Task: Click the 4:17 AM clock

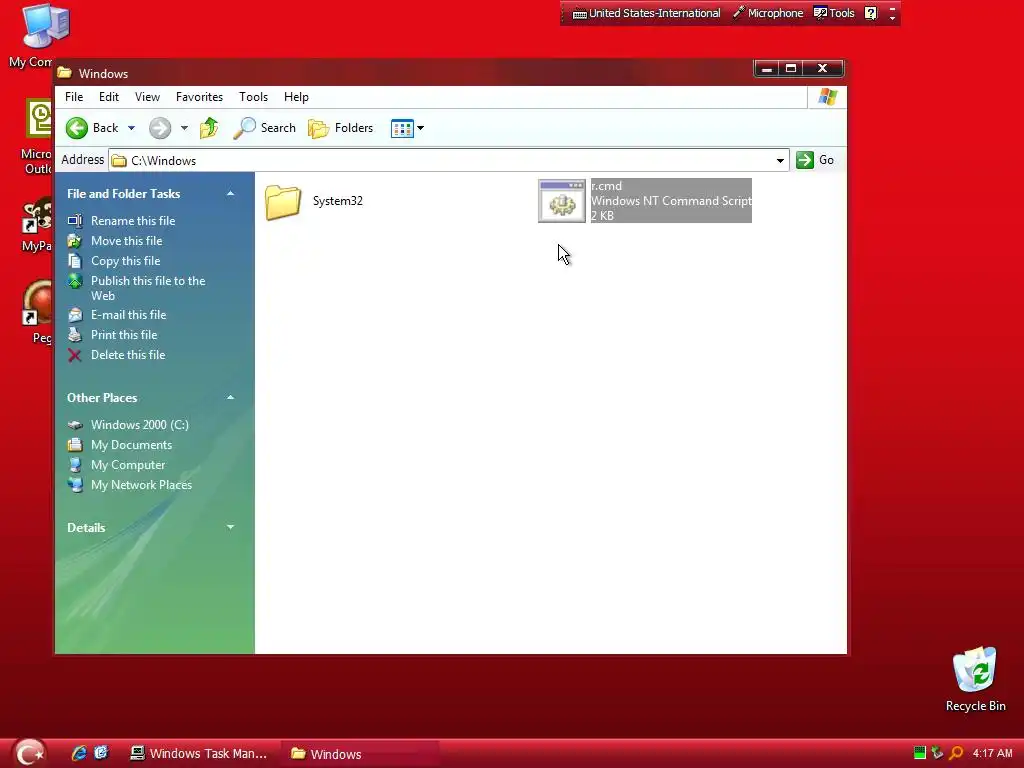Action: tap(992, 753)
